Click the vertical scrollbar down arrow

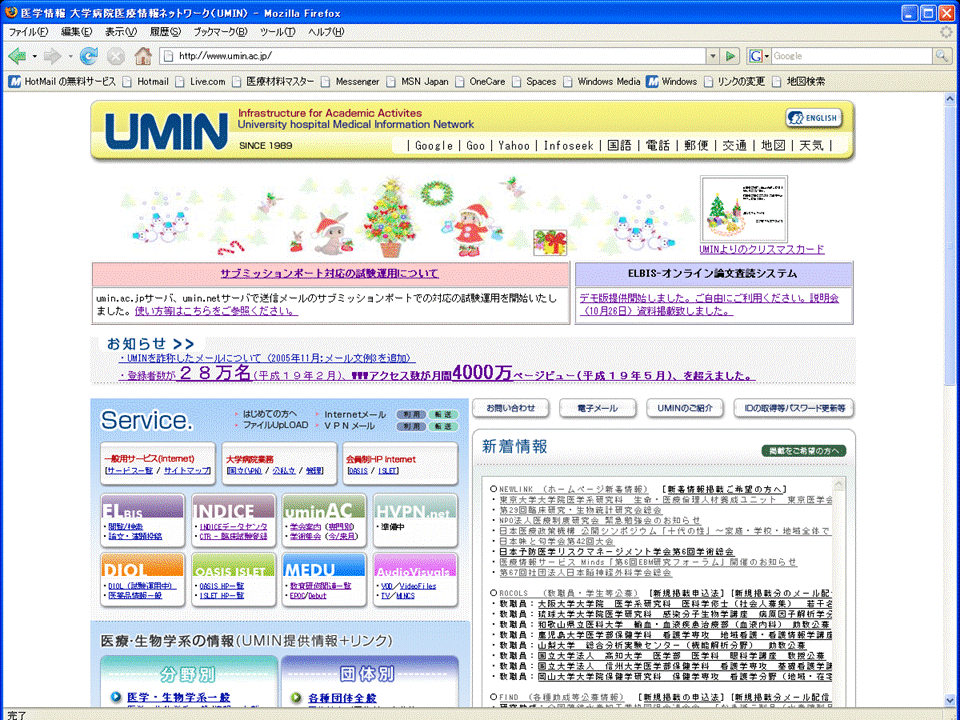tap(950, 699)
